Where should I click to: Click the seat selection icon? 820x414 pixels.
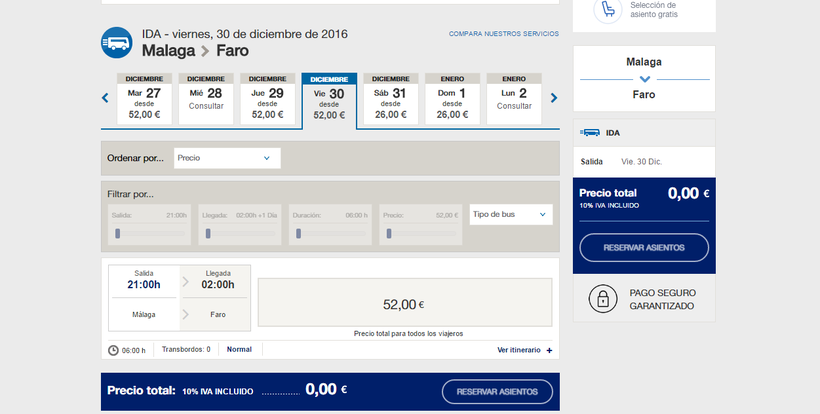click(x=608, y=9)
